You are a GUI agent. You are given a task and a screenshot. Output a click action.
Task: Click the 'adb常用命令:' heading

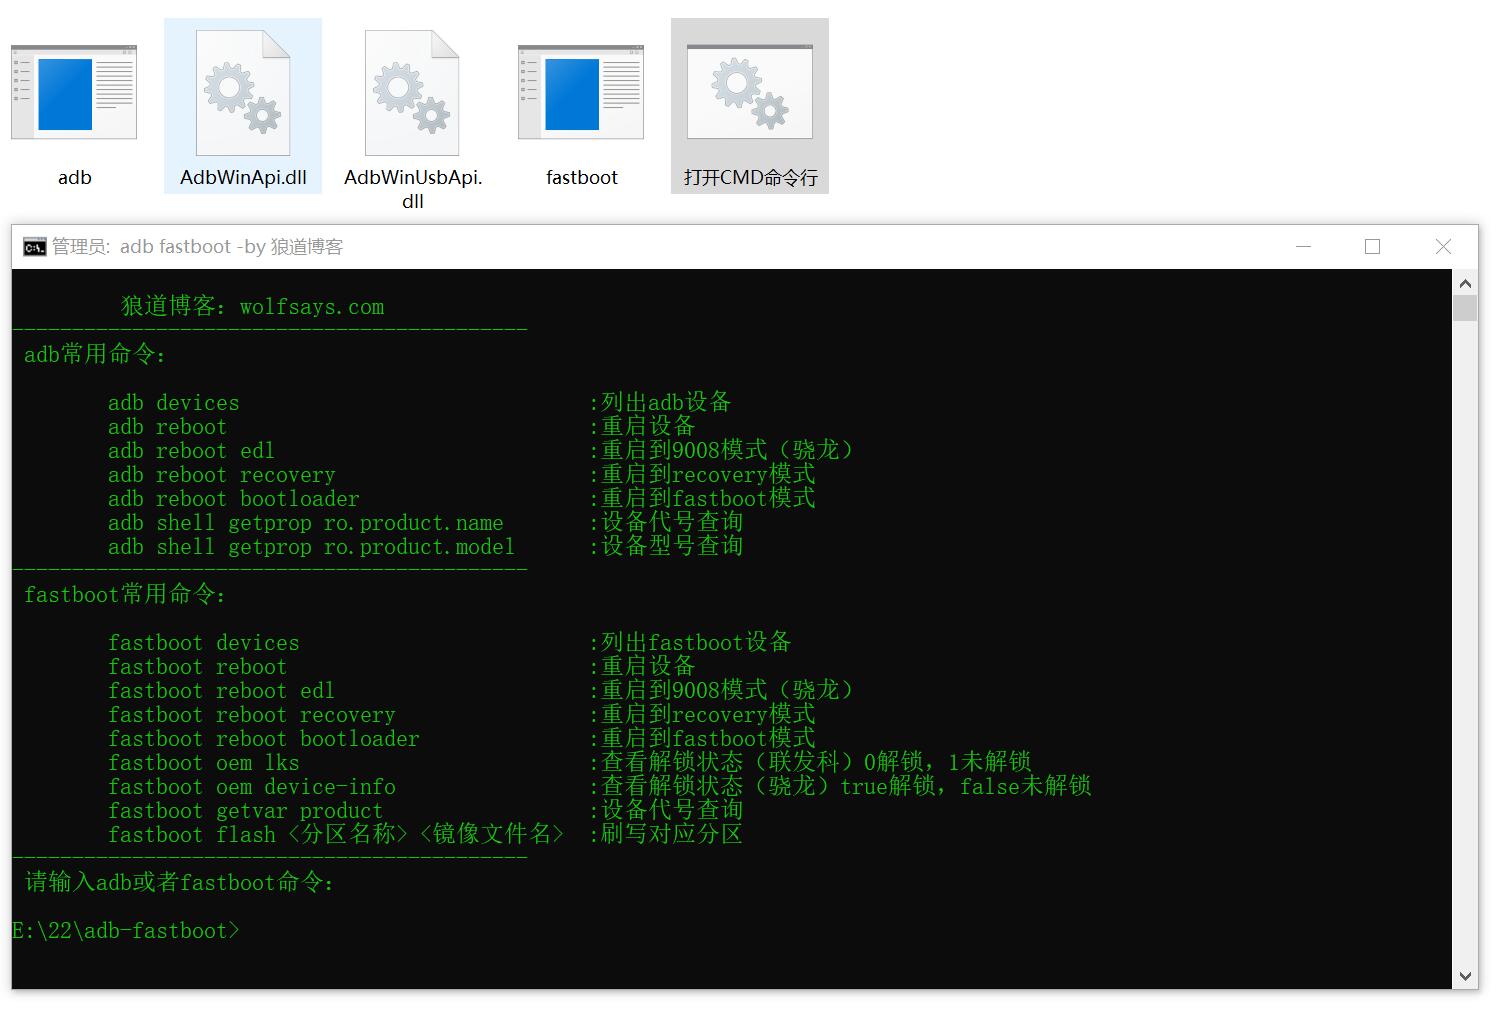[x=95, y=355]
